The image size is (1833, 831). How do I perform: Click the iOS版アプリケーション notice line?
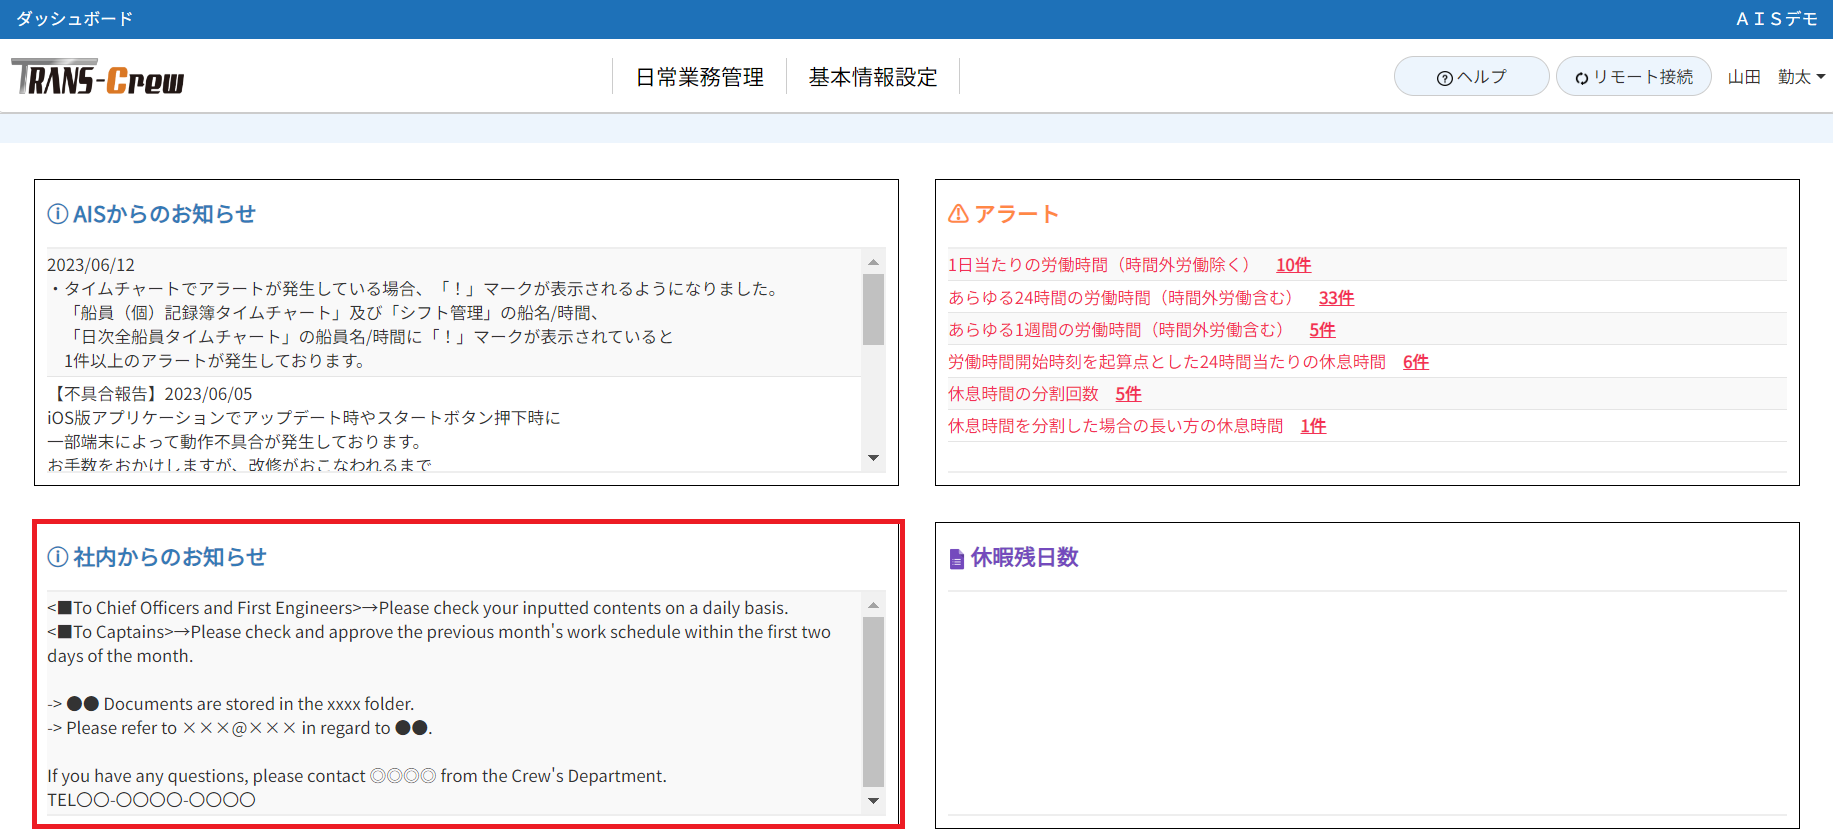pos(304,418)
